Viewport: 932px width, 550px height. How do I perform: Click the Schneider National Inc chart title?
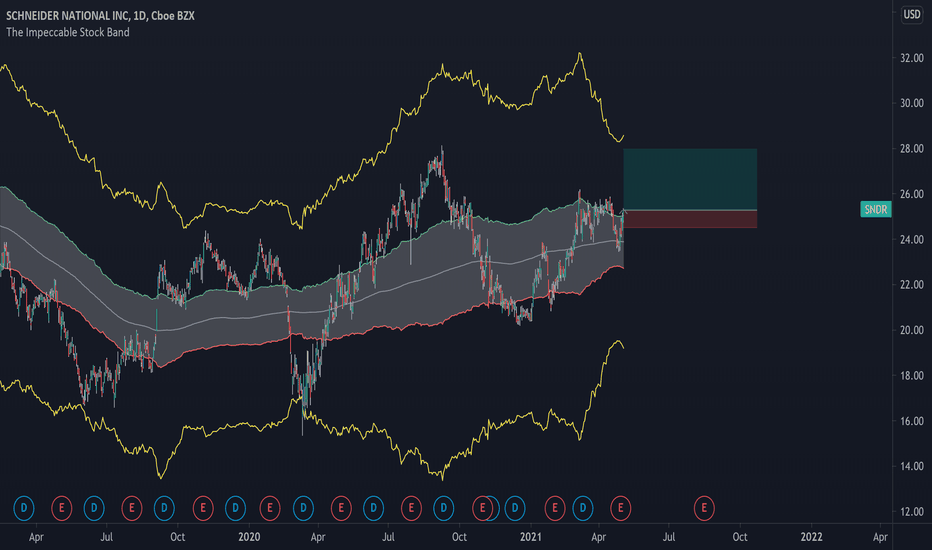(100, 16)
